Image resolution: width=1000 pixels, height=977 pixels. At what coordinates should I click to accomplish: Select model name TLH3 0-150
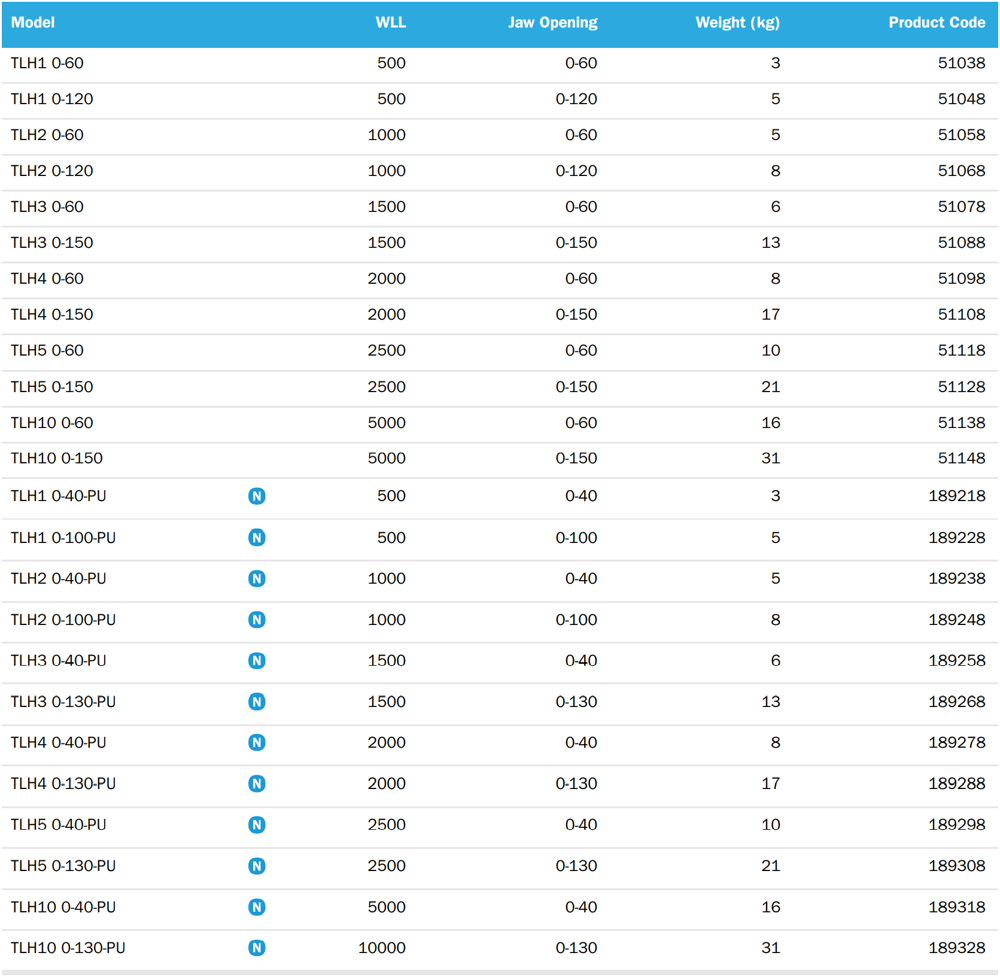click(x=52, y=243)
